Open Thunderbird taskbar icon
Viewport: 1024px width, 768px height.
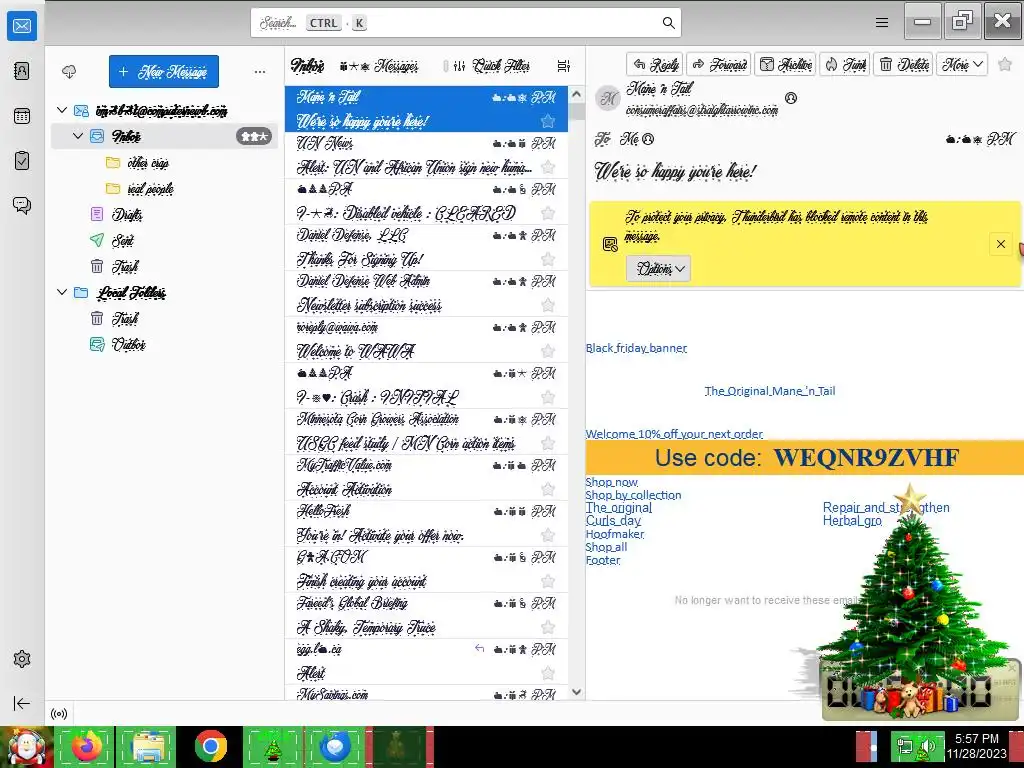pos(335,746)
